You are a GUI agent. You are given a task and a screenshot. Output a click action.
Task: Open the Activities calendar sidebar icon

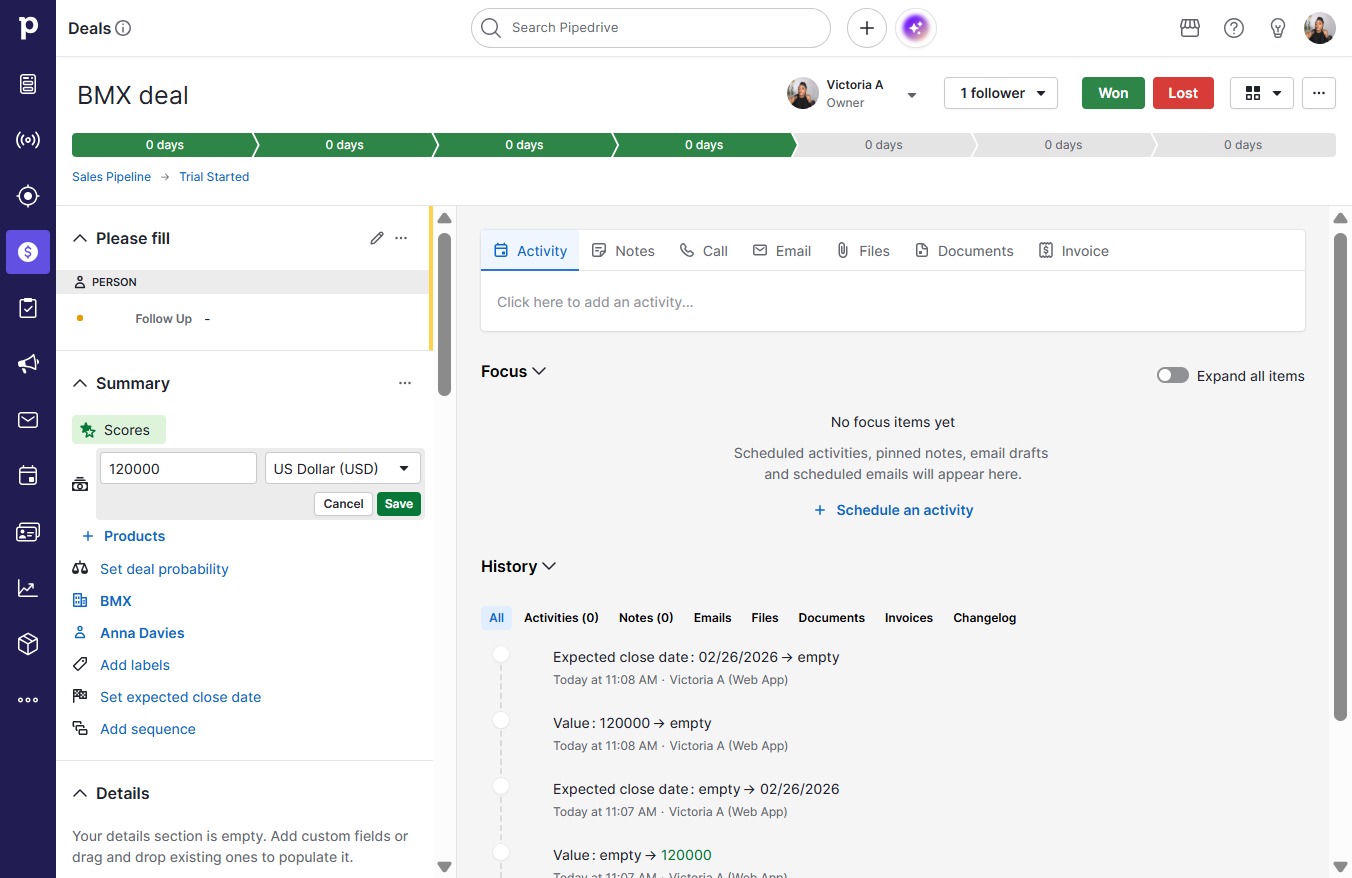pos(28,476)
